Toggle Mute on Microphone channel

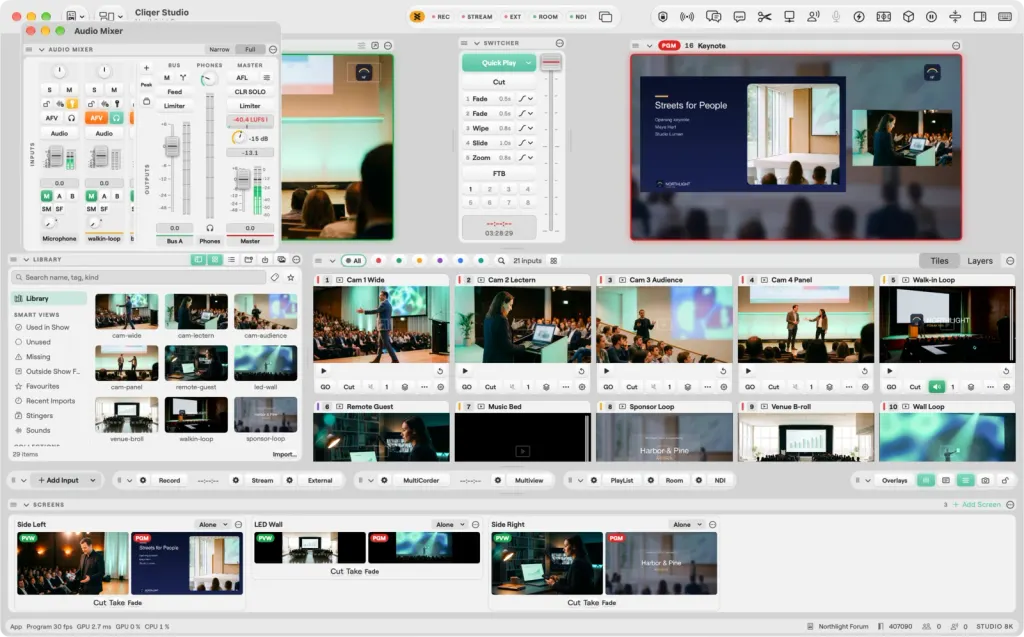click(69, 90)
